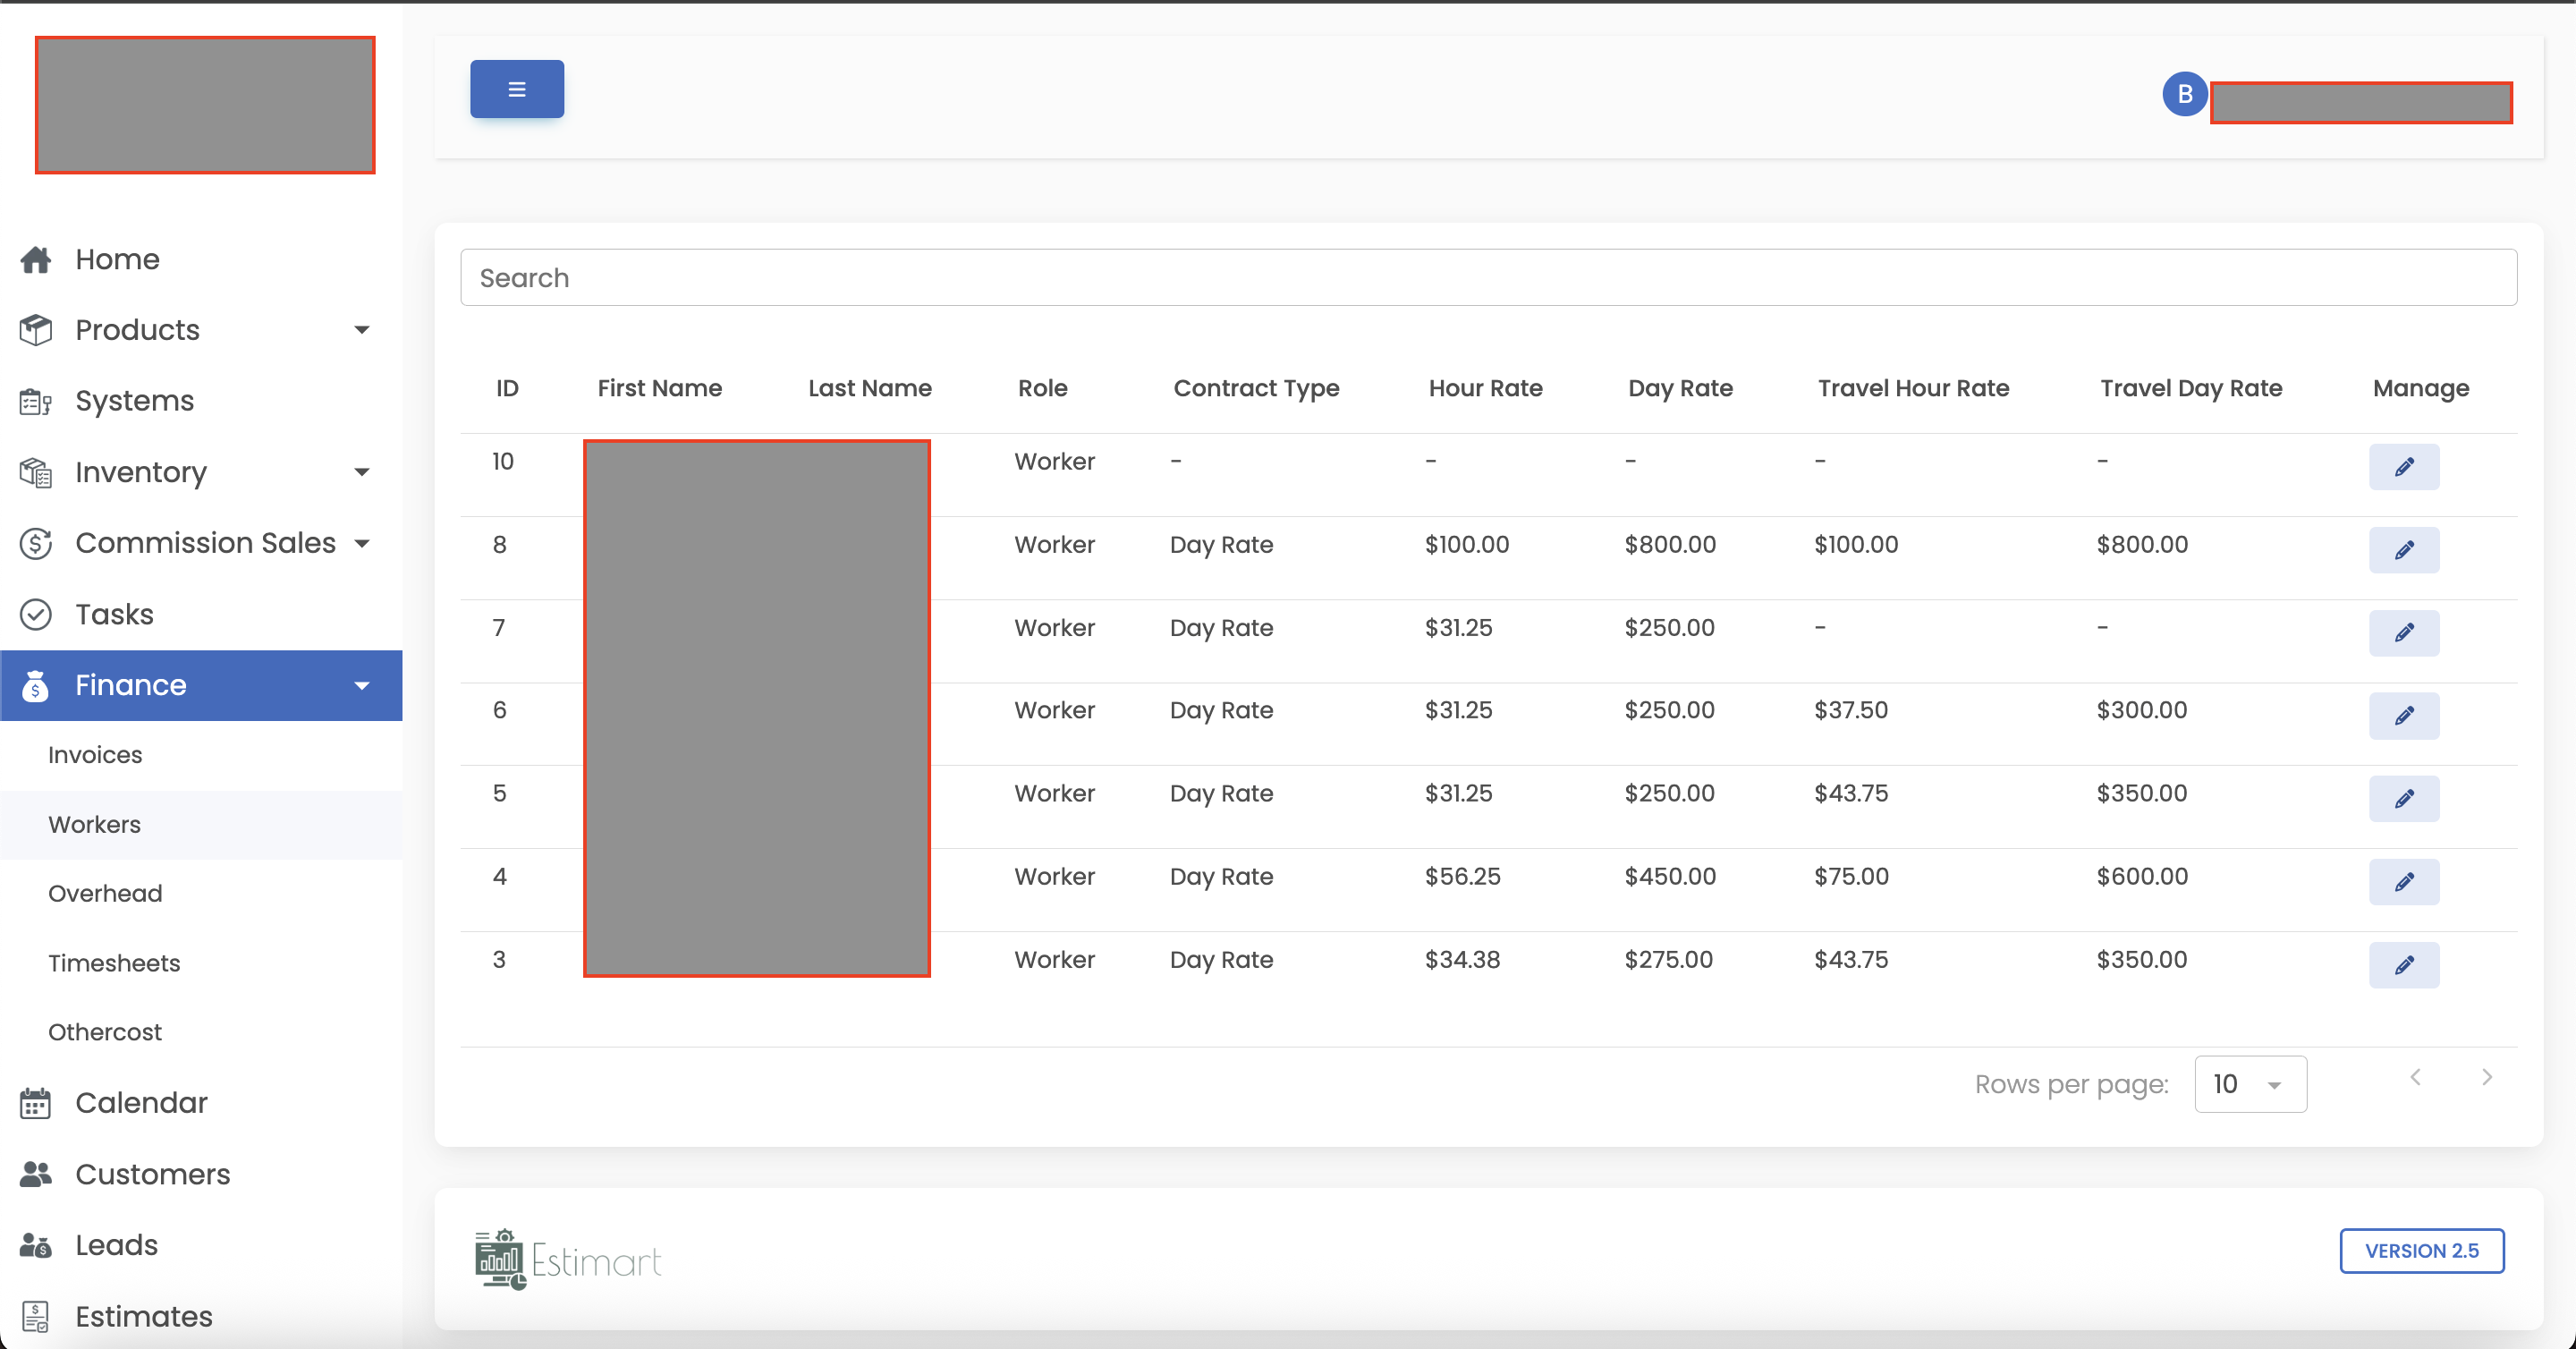Edit worker 3 using its pencil icon

tap(2404, 965)
